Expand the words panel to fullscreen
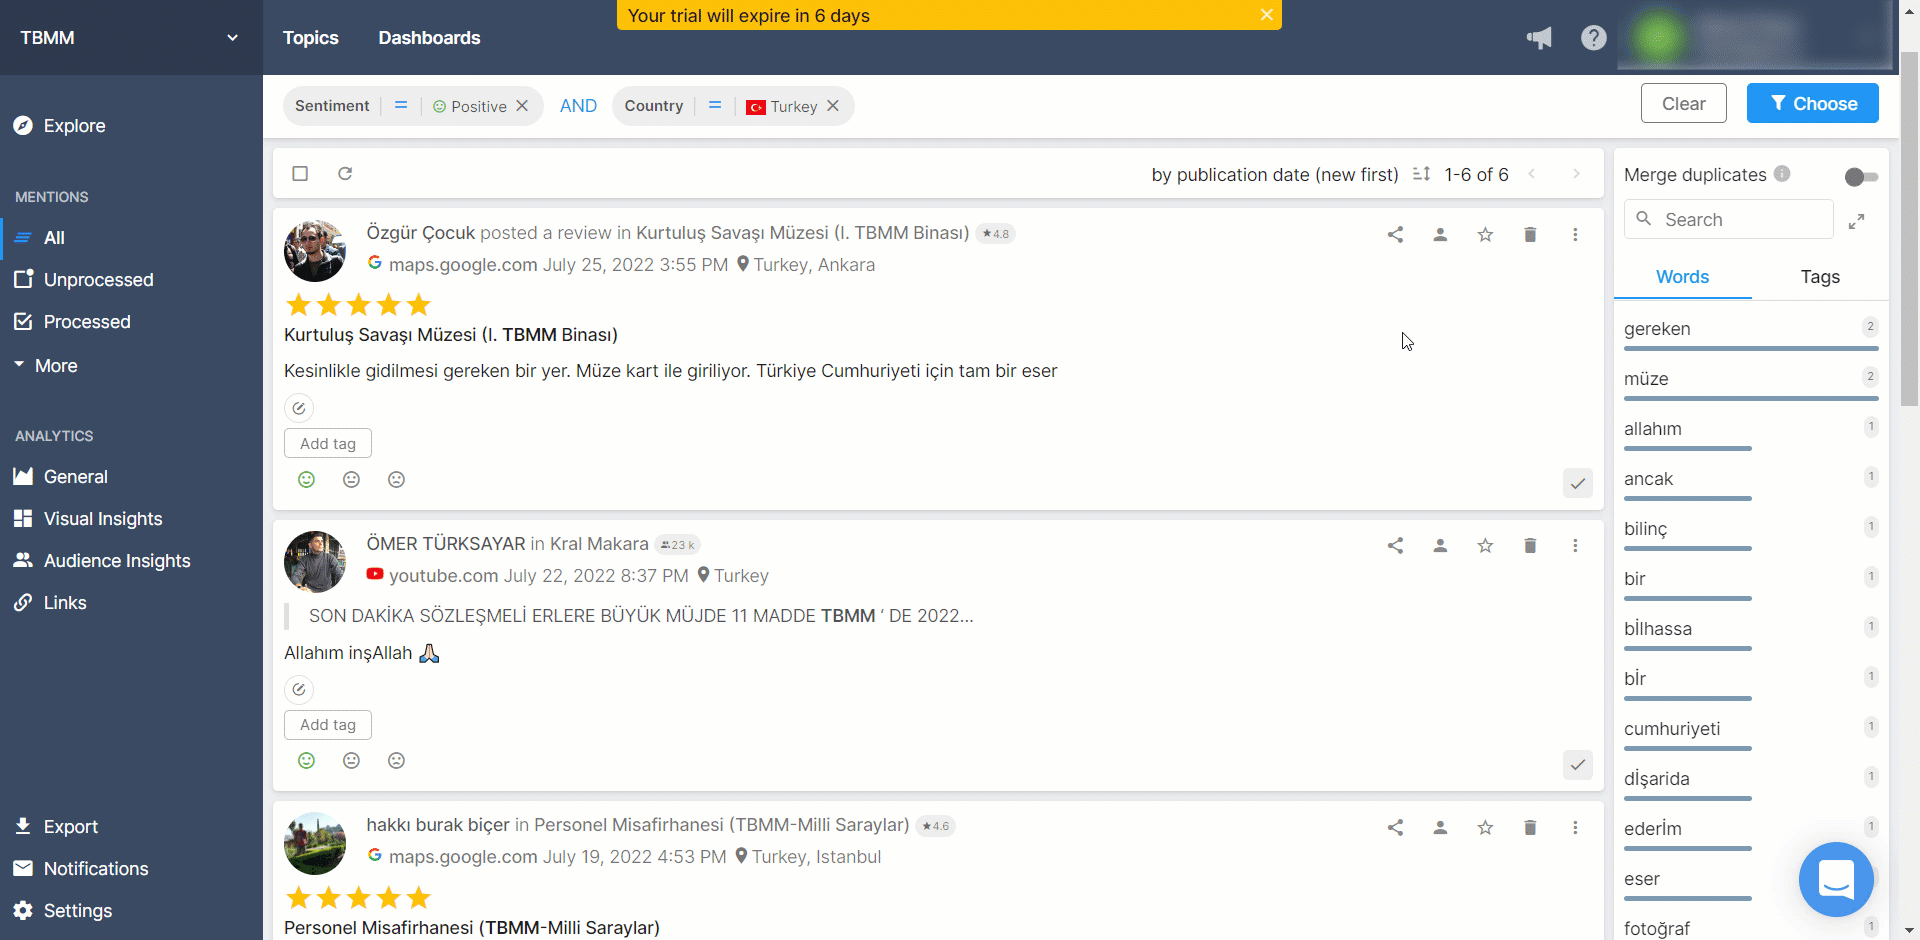 click(1856, 221)
